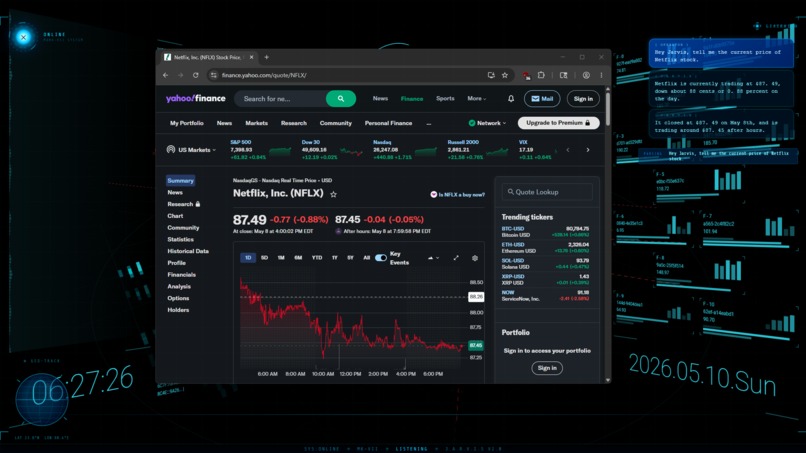Open Research in the navigation bar
The image size is (806, 453).
click(x=294, y=123)
